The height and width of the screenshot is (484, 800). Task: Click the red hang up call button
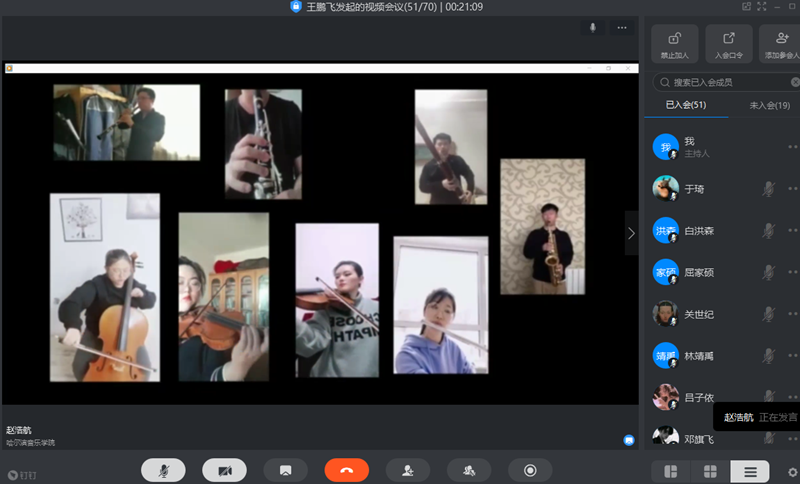[x=346, y=470]
